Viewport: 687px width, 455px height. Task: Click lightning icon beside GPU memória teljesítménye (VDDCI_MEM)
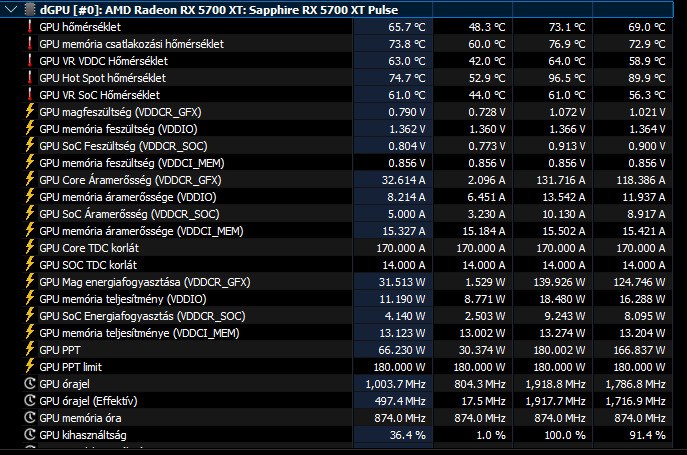[x=30, y=333]
